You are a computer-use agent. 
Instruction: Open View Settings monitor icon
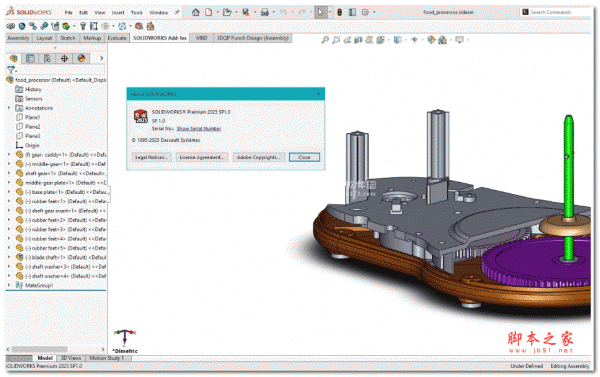point(459,39)
